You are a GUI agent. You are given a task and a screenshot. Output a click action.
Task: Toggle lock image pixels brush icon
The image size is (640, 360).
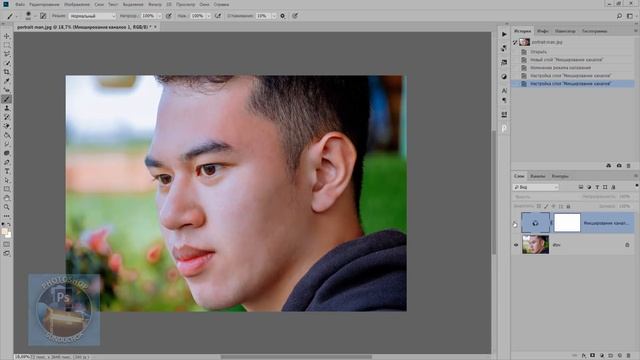tap(546, 206)
